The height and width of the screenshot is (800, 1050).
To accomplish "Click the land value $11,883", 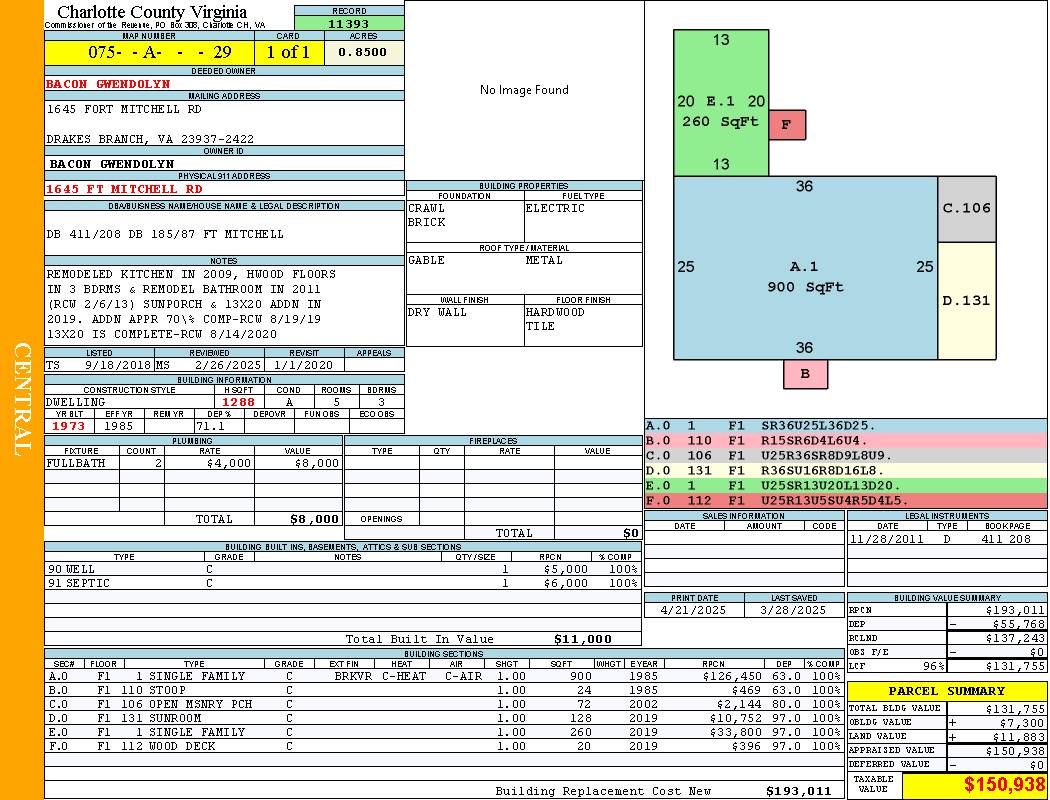I will click(1019, 737).
